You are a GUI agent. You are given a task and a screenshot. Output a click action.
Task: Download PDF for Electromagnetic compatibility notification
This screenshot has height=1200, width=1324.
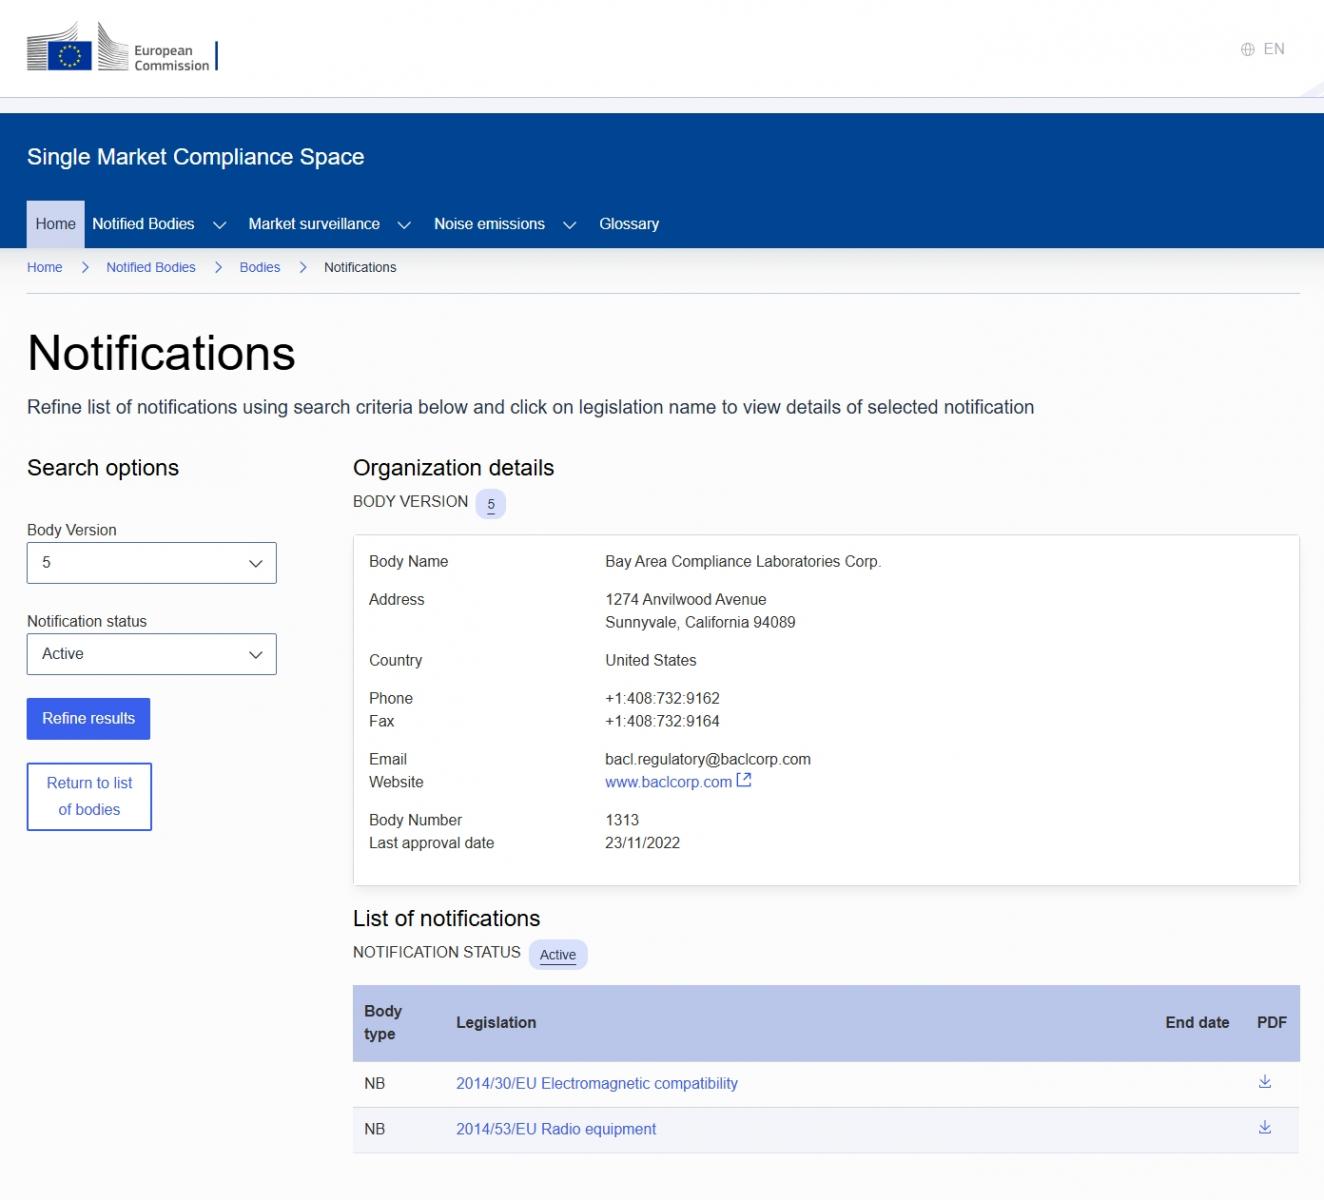point(1264,1082)
